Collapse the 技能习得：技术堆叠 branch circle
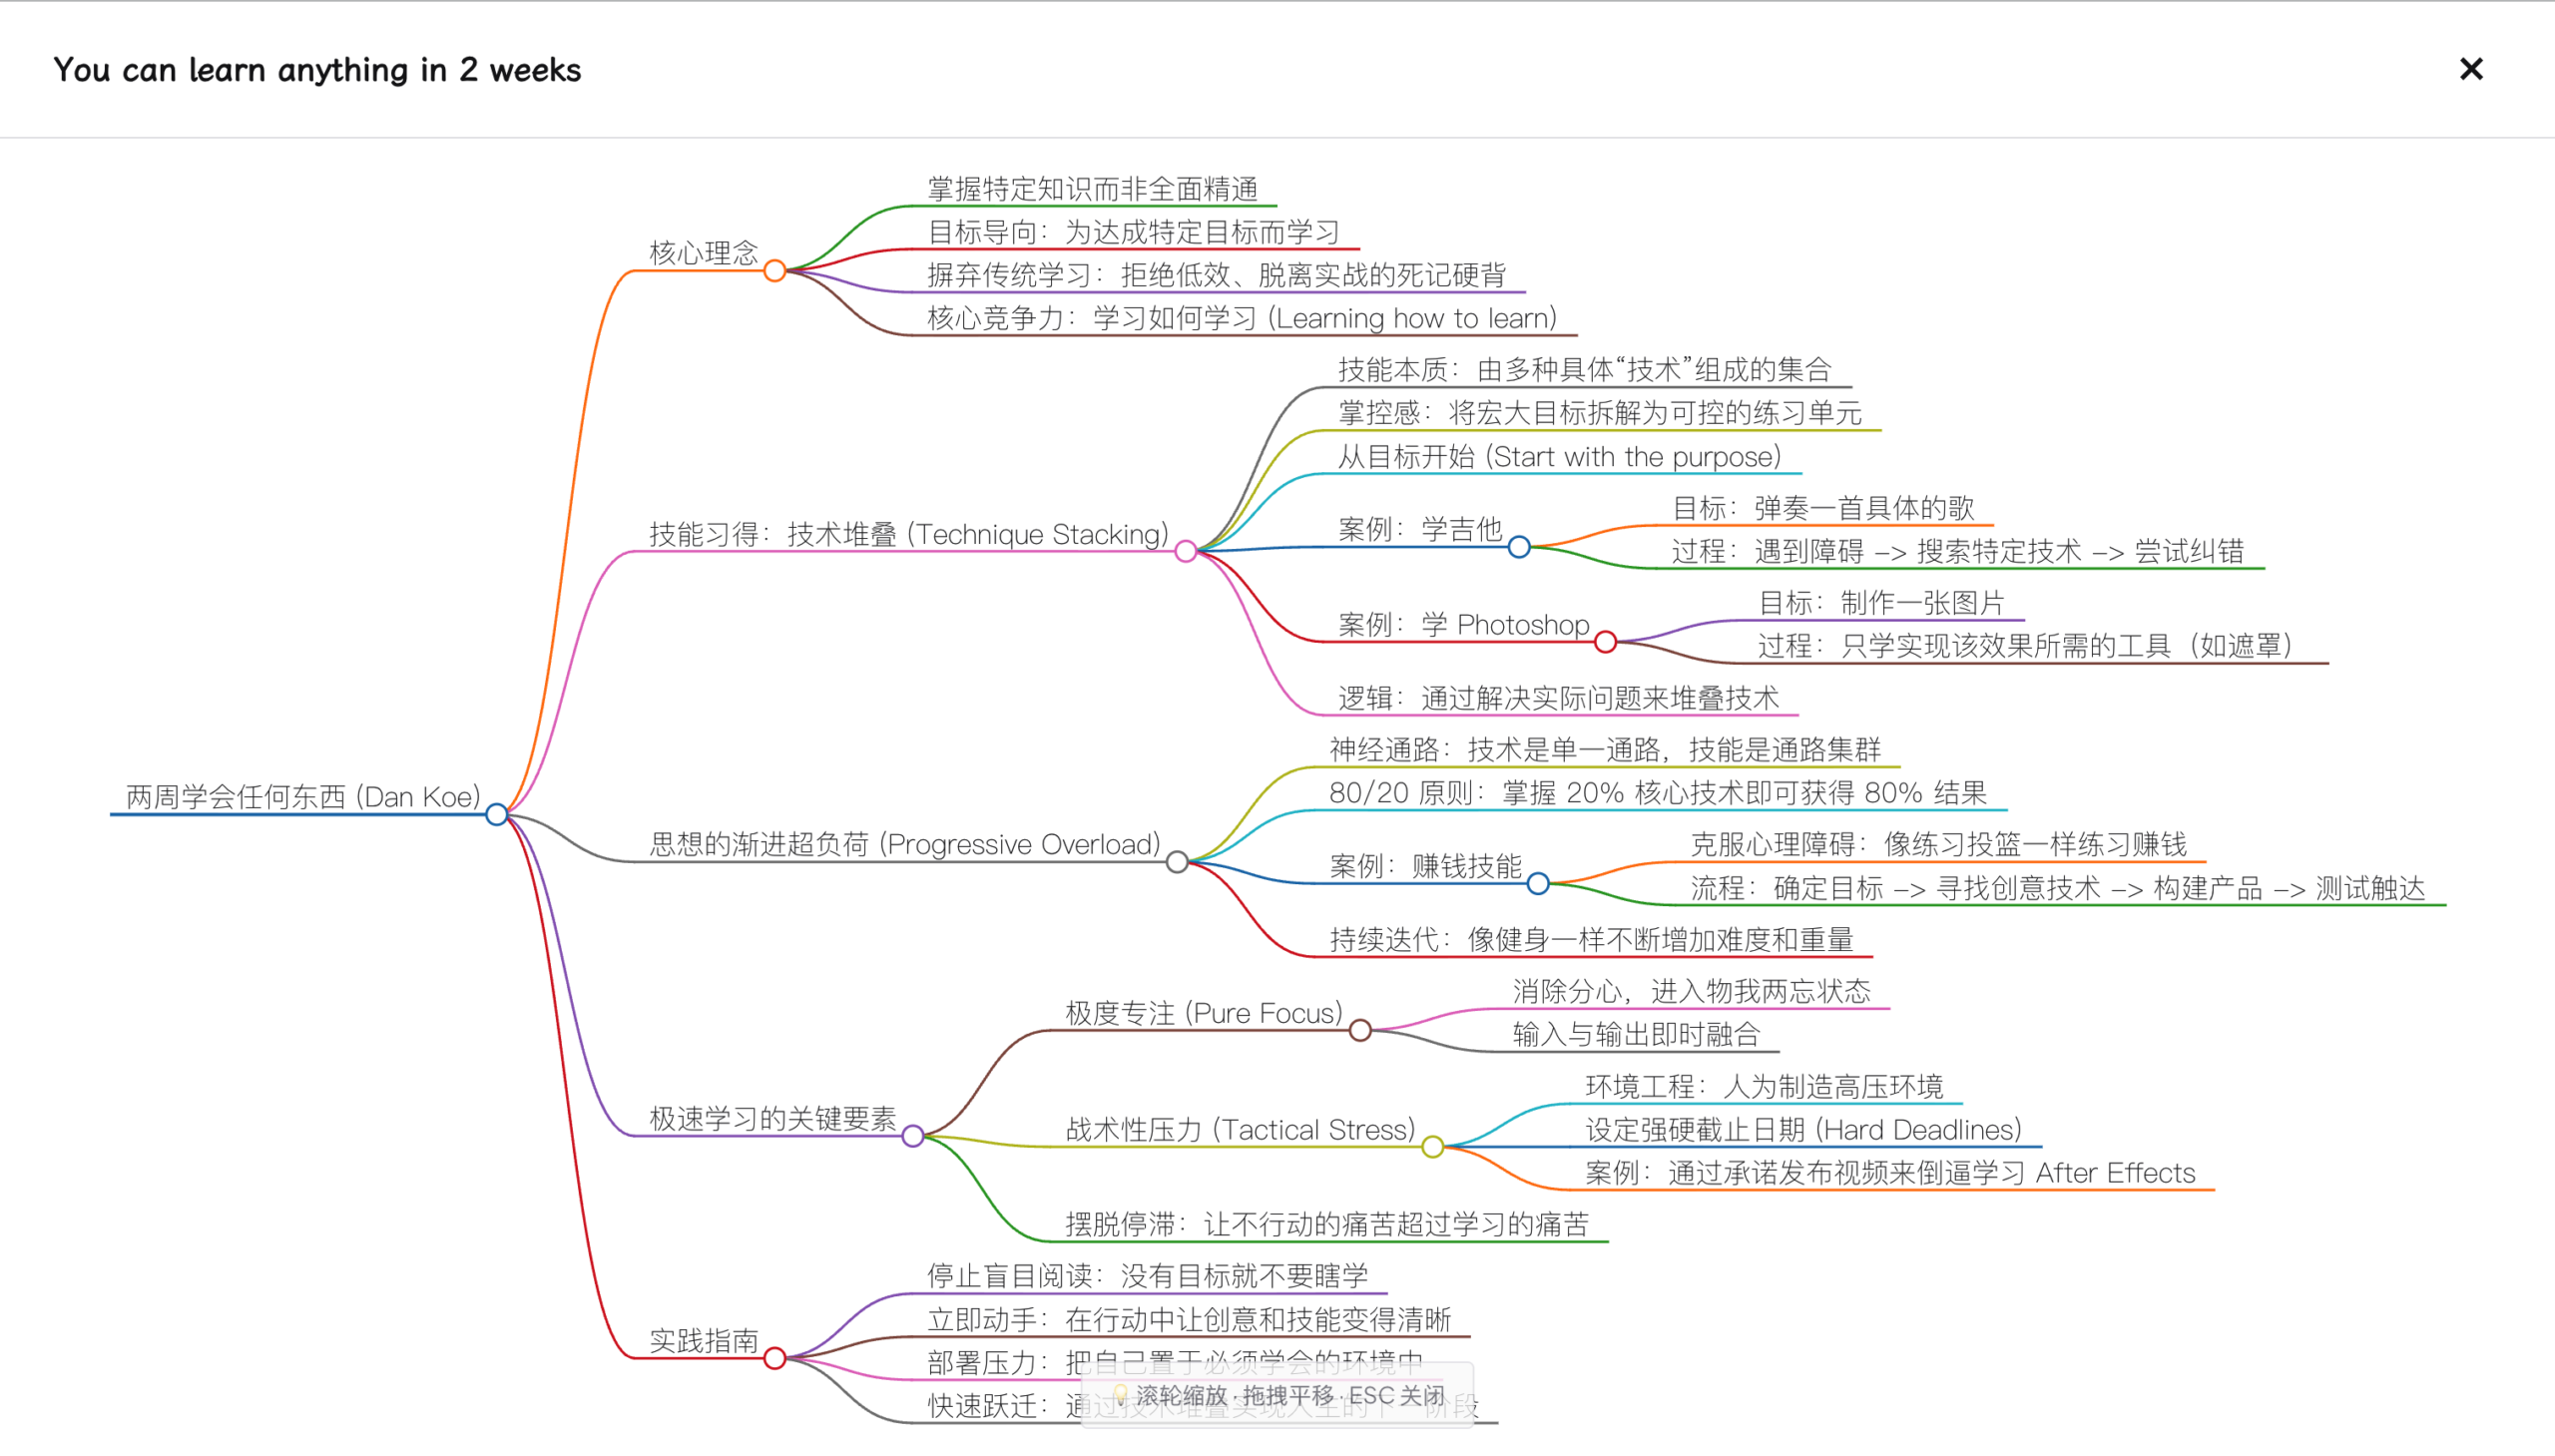The width and height of the screenshot is (2555, 1456). [x=1188, y=550]
